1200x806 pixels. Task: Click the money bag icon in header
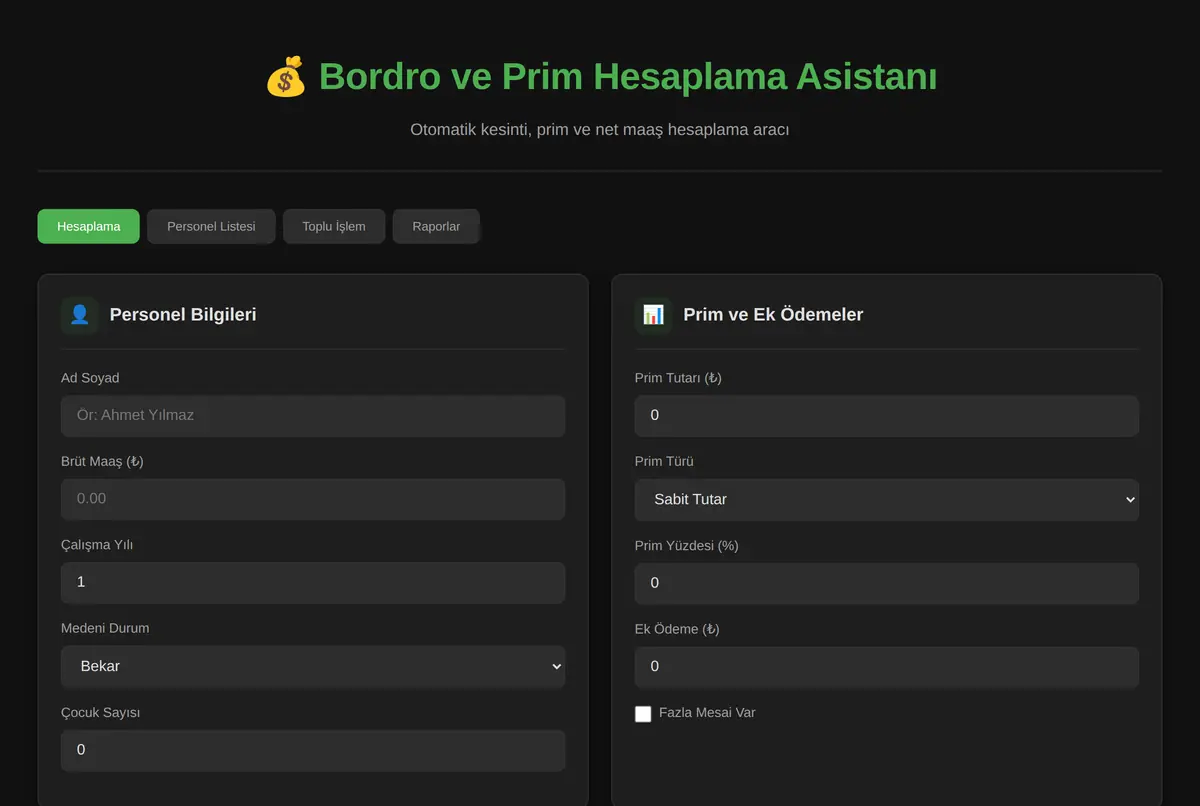click(285, 77)
